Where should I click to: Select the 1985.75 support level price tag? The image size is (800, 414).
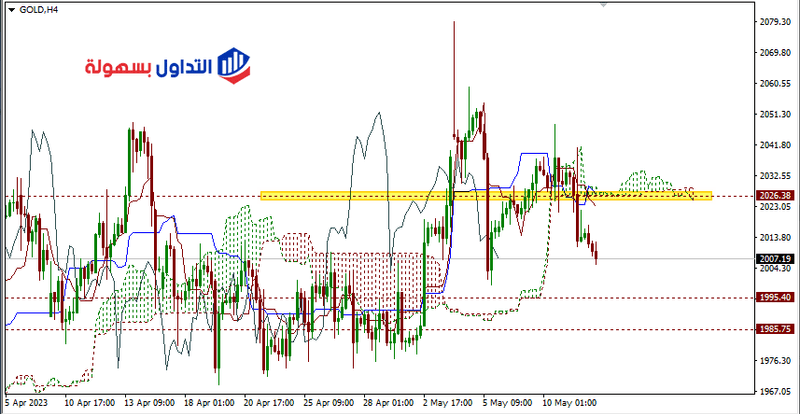775,329
